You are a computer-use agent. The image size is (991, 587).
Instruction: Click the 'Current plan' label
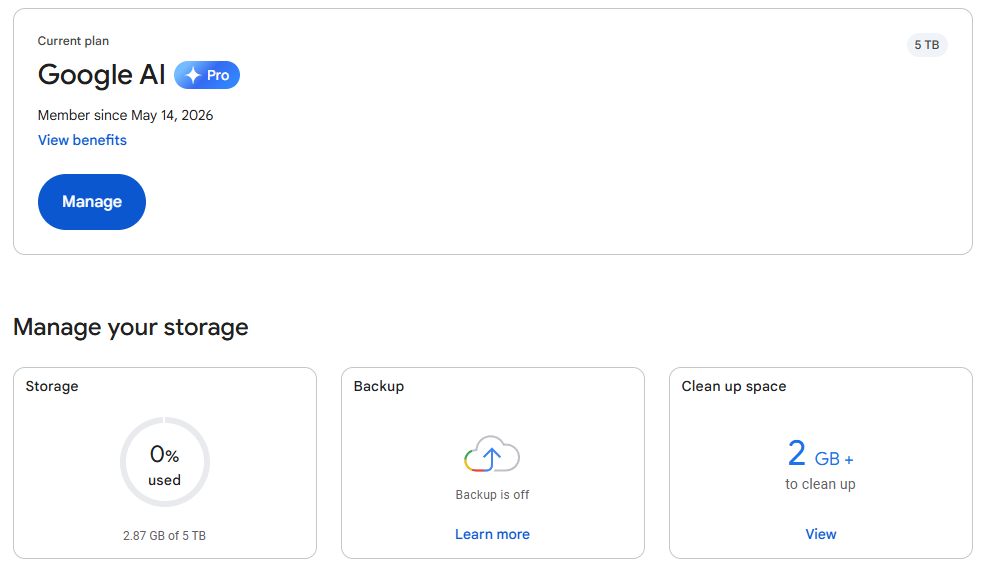click(73, 41)
